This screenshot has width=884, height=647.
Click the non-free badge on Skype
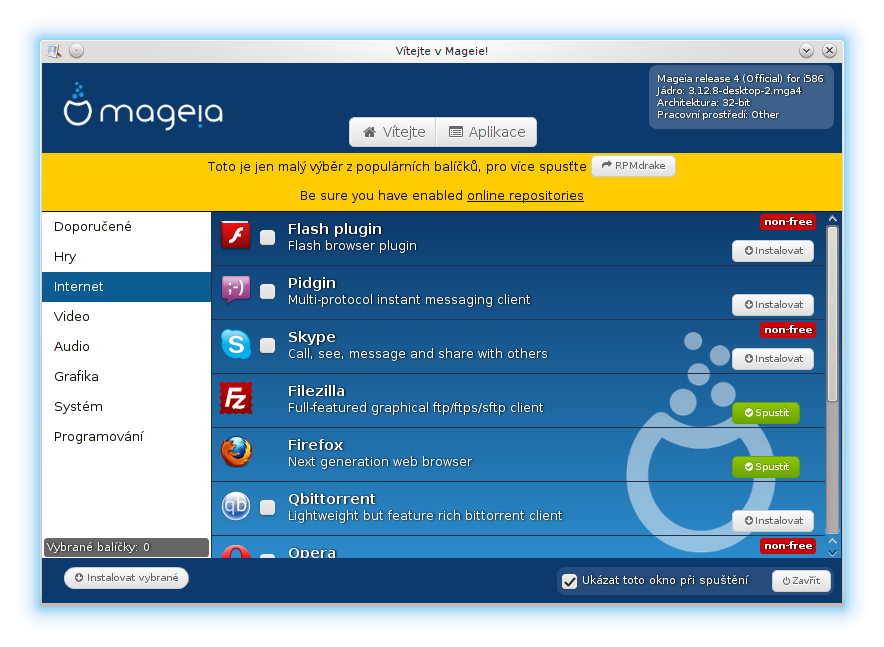click(788, 330)
